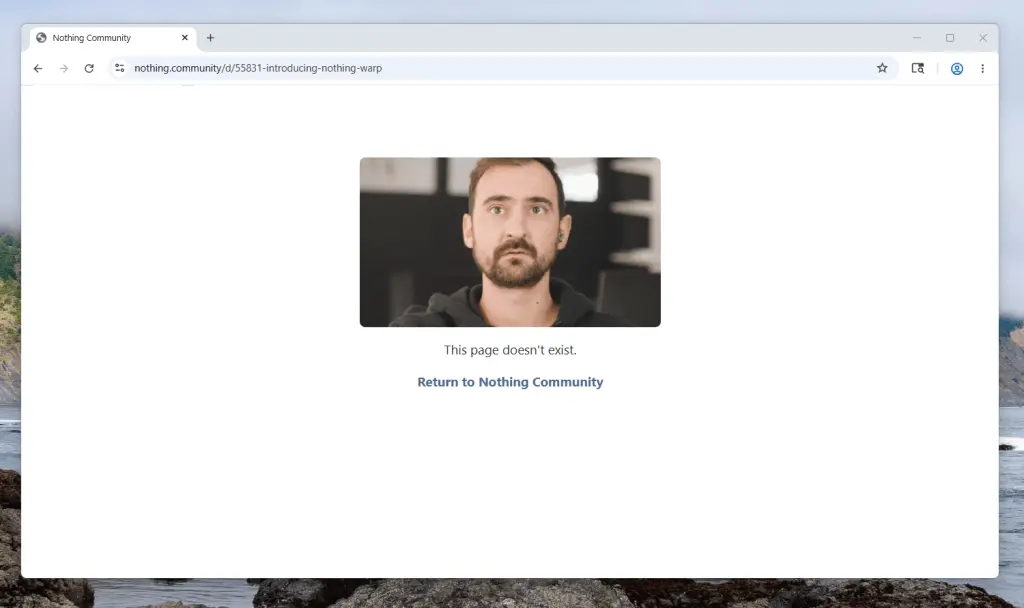Maximize the Chrome window
The image size is (1024, 608).
click(x=950, y=38)
